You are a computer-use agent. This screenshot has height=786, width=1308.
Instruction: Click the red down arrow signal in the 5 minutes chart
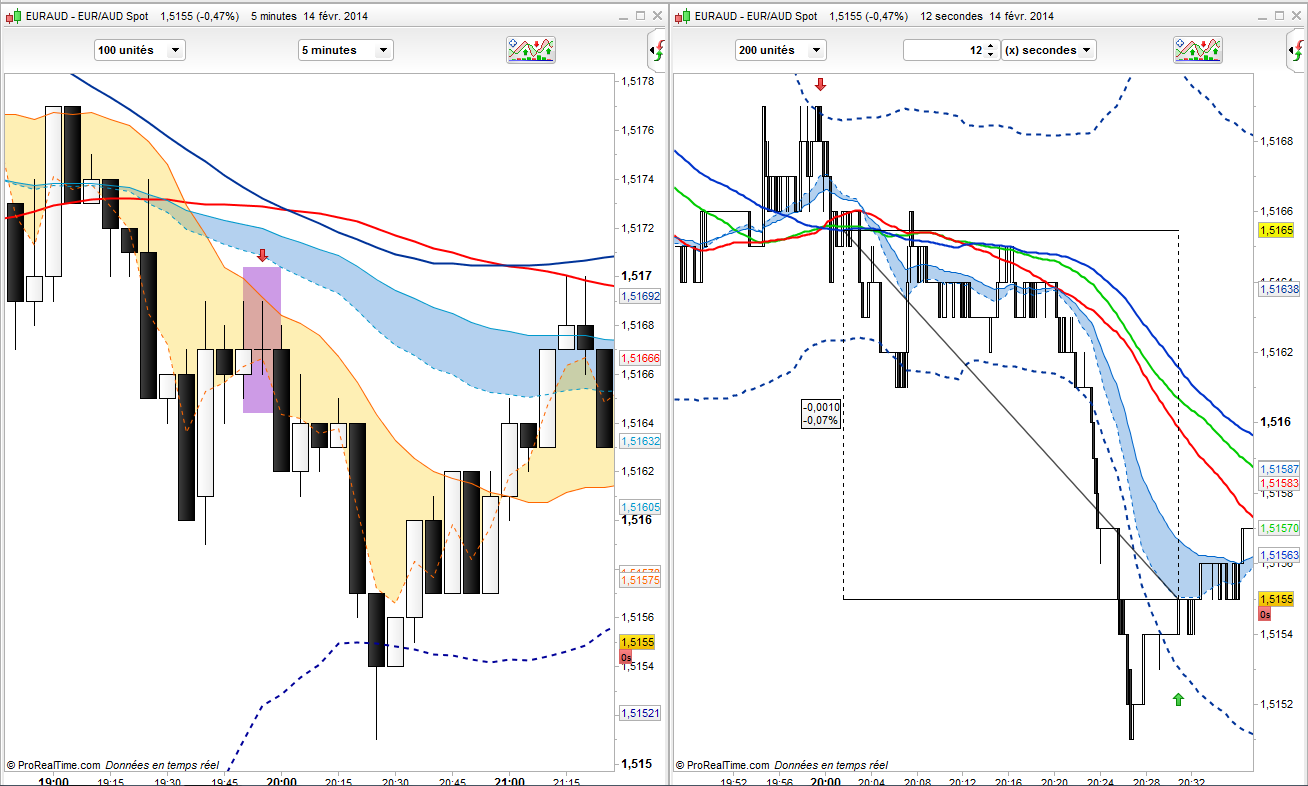tap(262, 256)
